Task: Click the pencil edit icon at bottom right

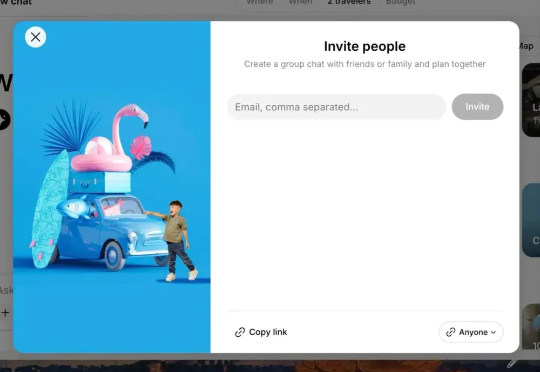Action: [512, 363]
